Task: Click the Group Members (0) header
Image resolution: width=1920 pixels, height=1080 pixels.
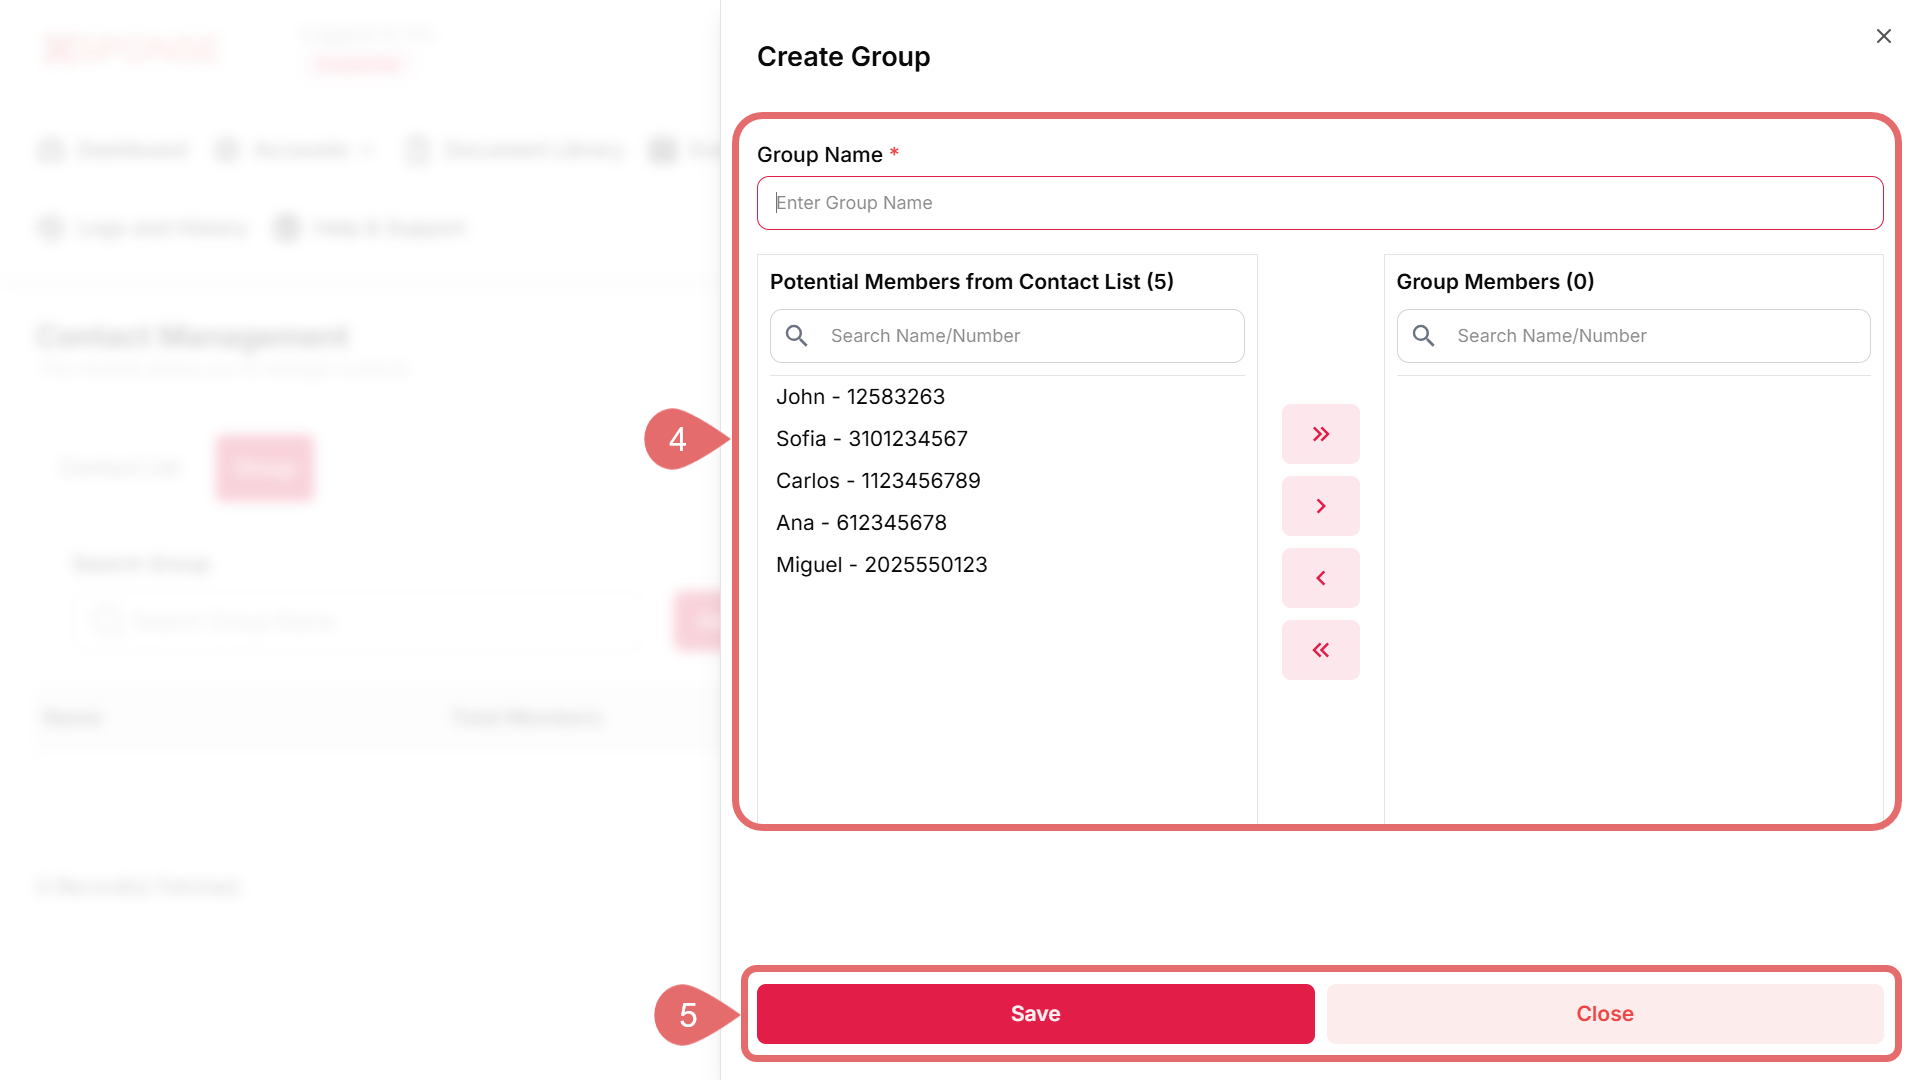Action: click(x=1495, y=282)
